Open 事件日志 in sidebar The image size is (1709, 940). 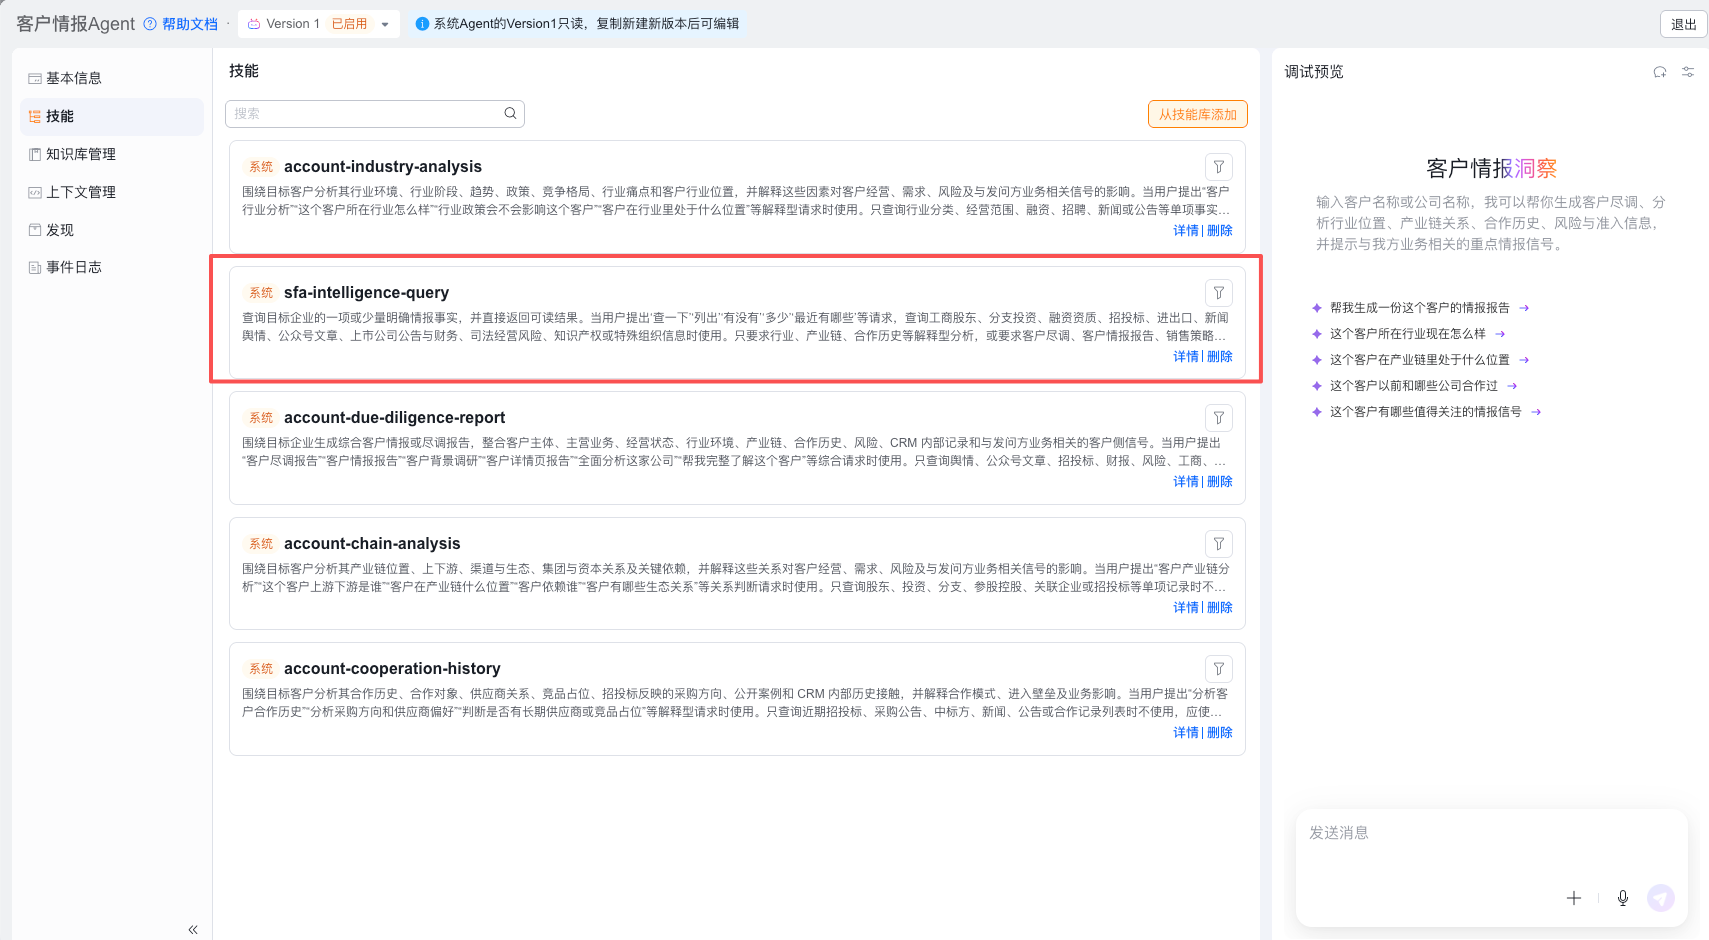click(112, 267)
